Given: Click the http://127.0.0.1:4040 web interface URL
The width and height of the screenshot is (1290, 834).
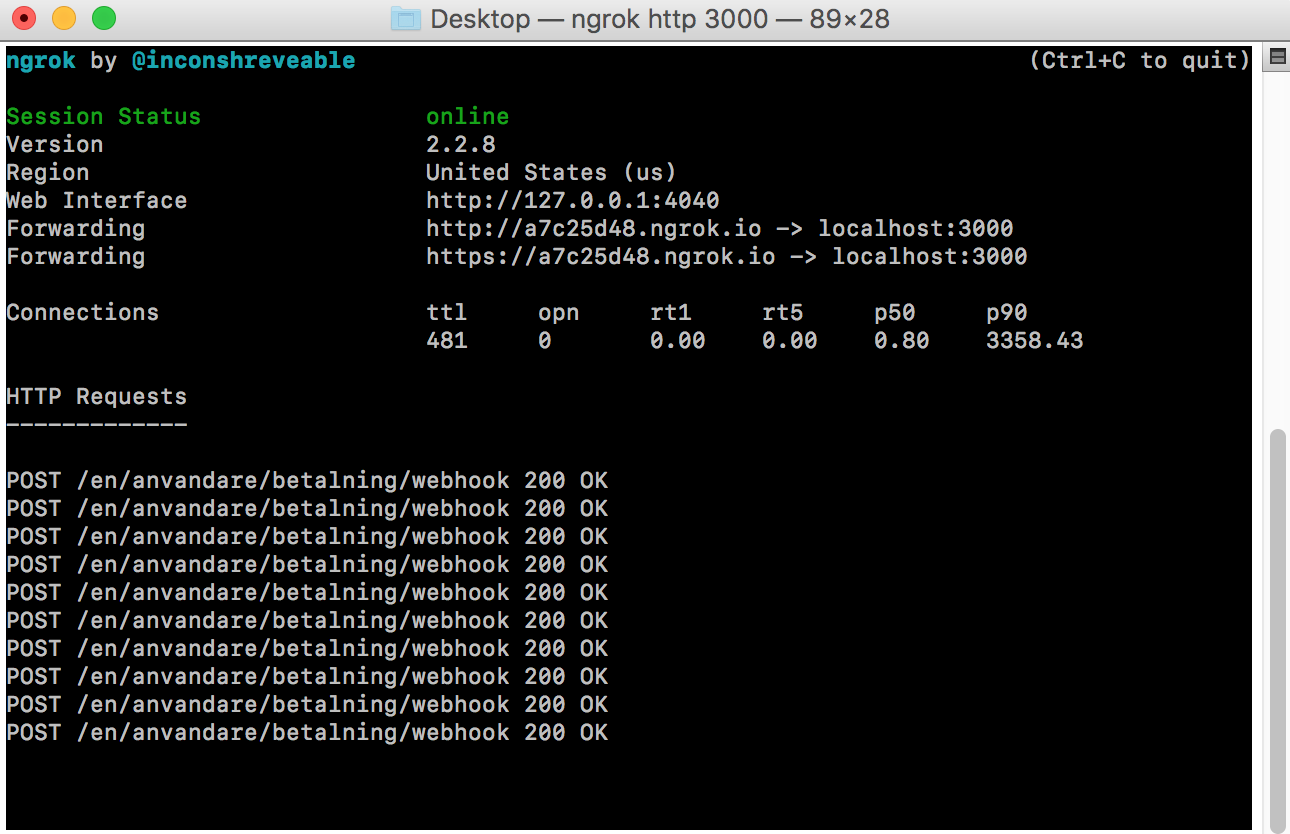Looking at the screenshot, I should click(572, 201).
